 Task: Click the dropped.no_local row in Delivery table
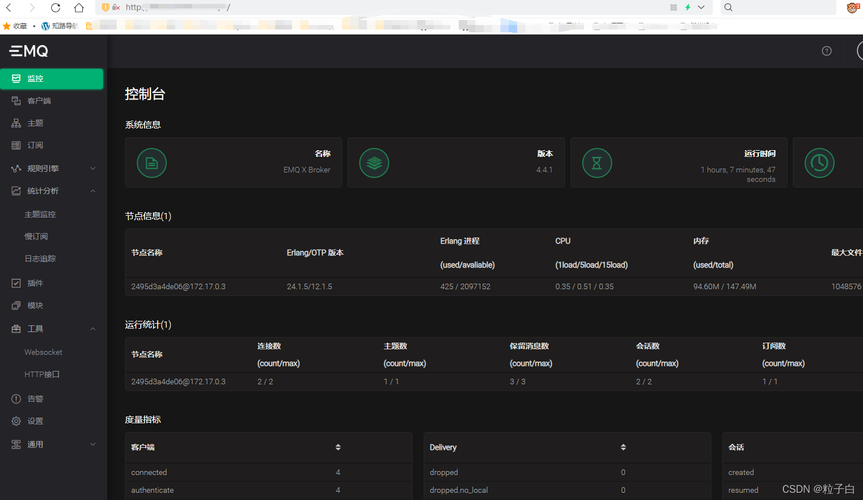click(x=567, y=490)
